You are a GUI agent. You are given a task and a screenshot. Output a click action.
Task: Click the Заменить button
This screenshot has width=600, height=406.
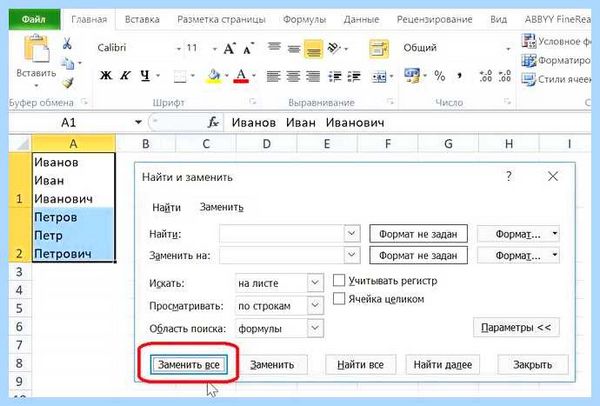pos(272,364)
